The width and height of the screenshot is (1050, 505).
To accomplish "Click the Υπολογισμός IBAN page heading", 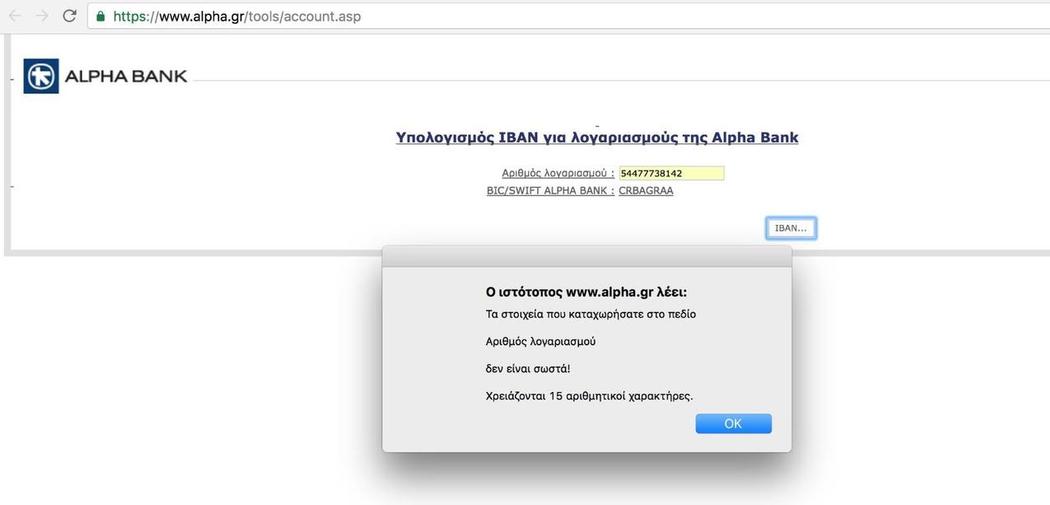I will (x=597, y=138).
